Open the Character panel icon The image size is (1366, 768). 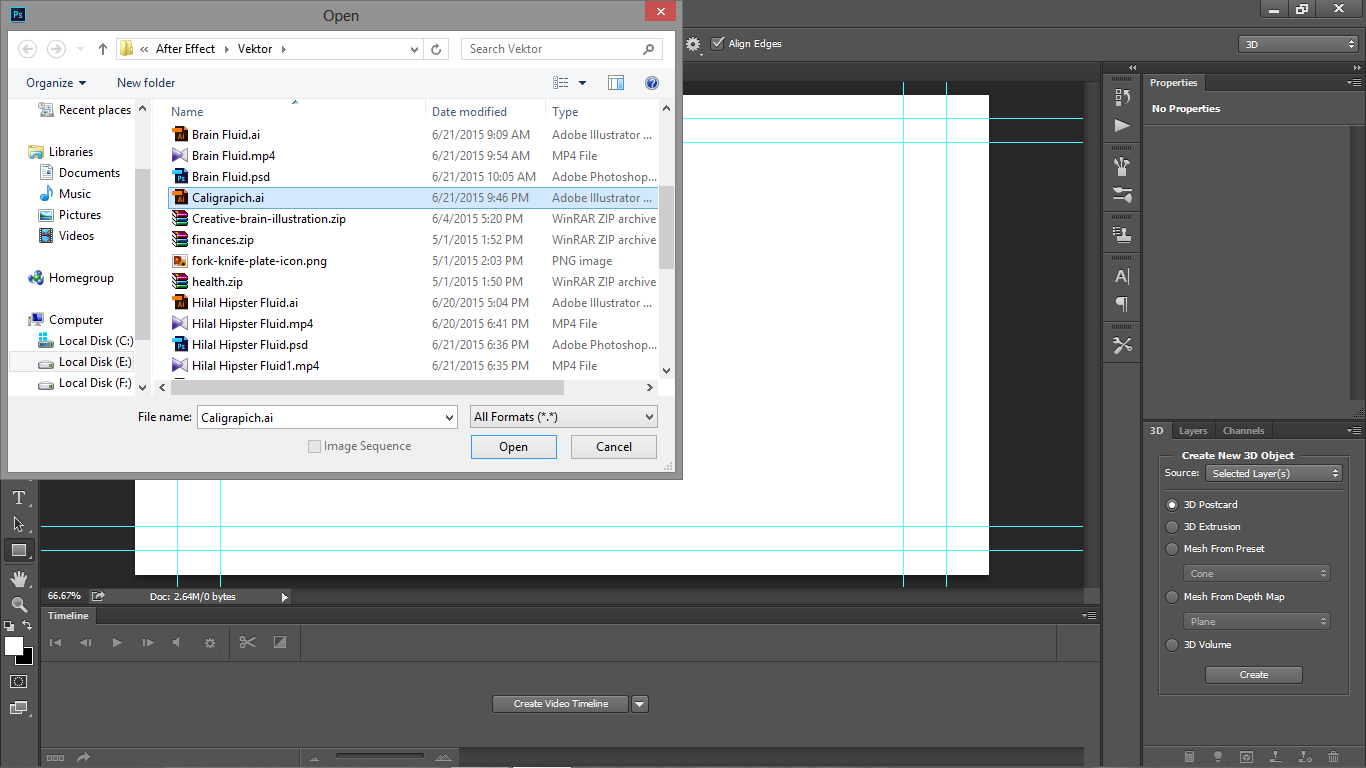[x=1122, y=276]
